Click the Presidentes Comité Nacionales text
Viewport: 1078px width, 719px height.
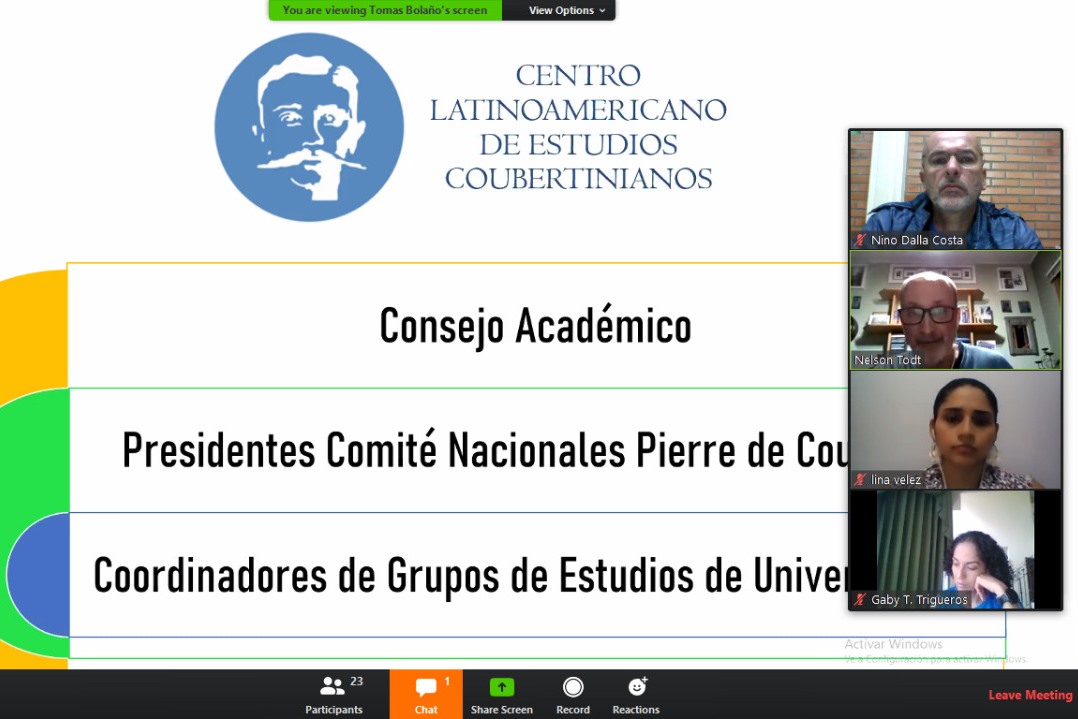[x=373, y=450]
